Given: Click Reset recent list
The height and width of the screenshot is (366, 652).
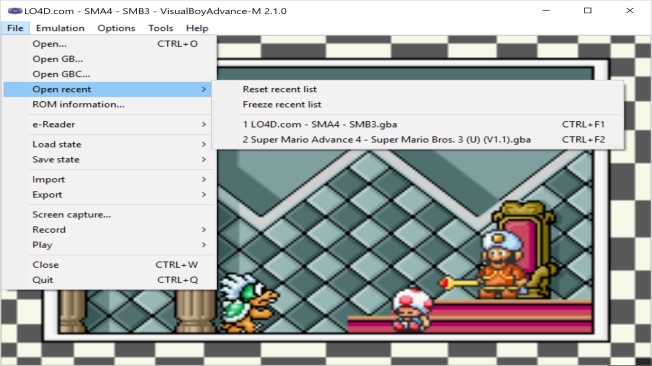Looking at the screenshot, I should (418, 89).
